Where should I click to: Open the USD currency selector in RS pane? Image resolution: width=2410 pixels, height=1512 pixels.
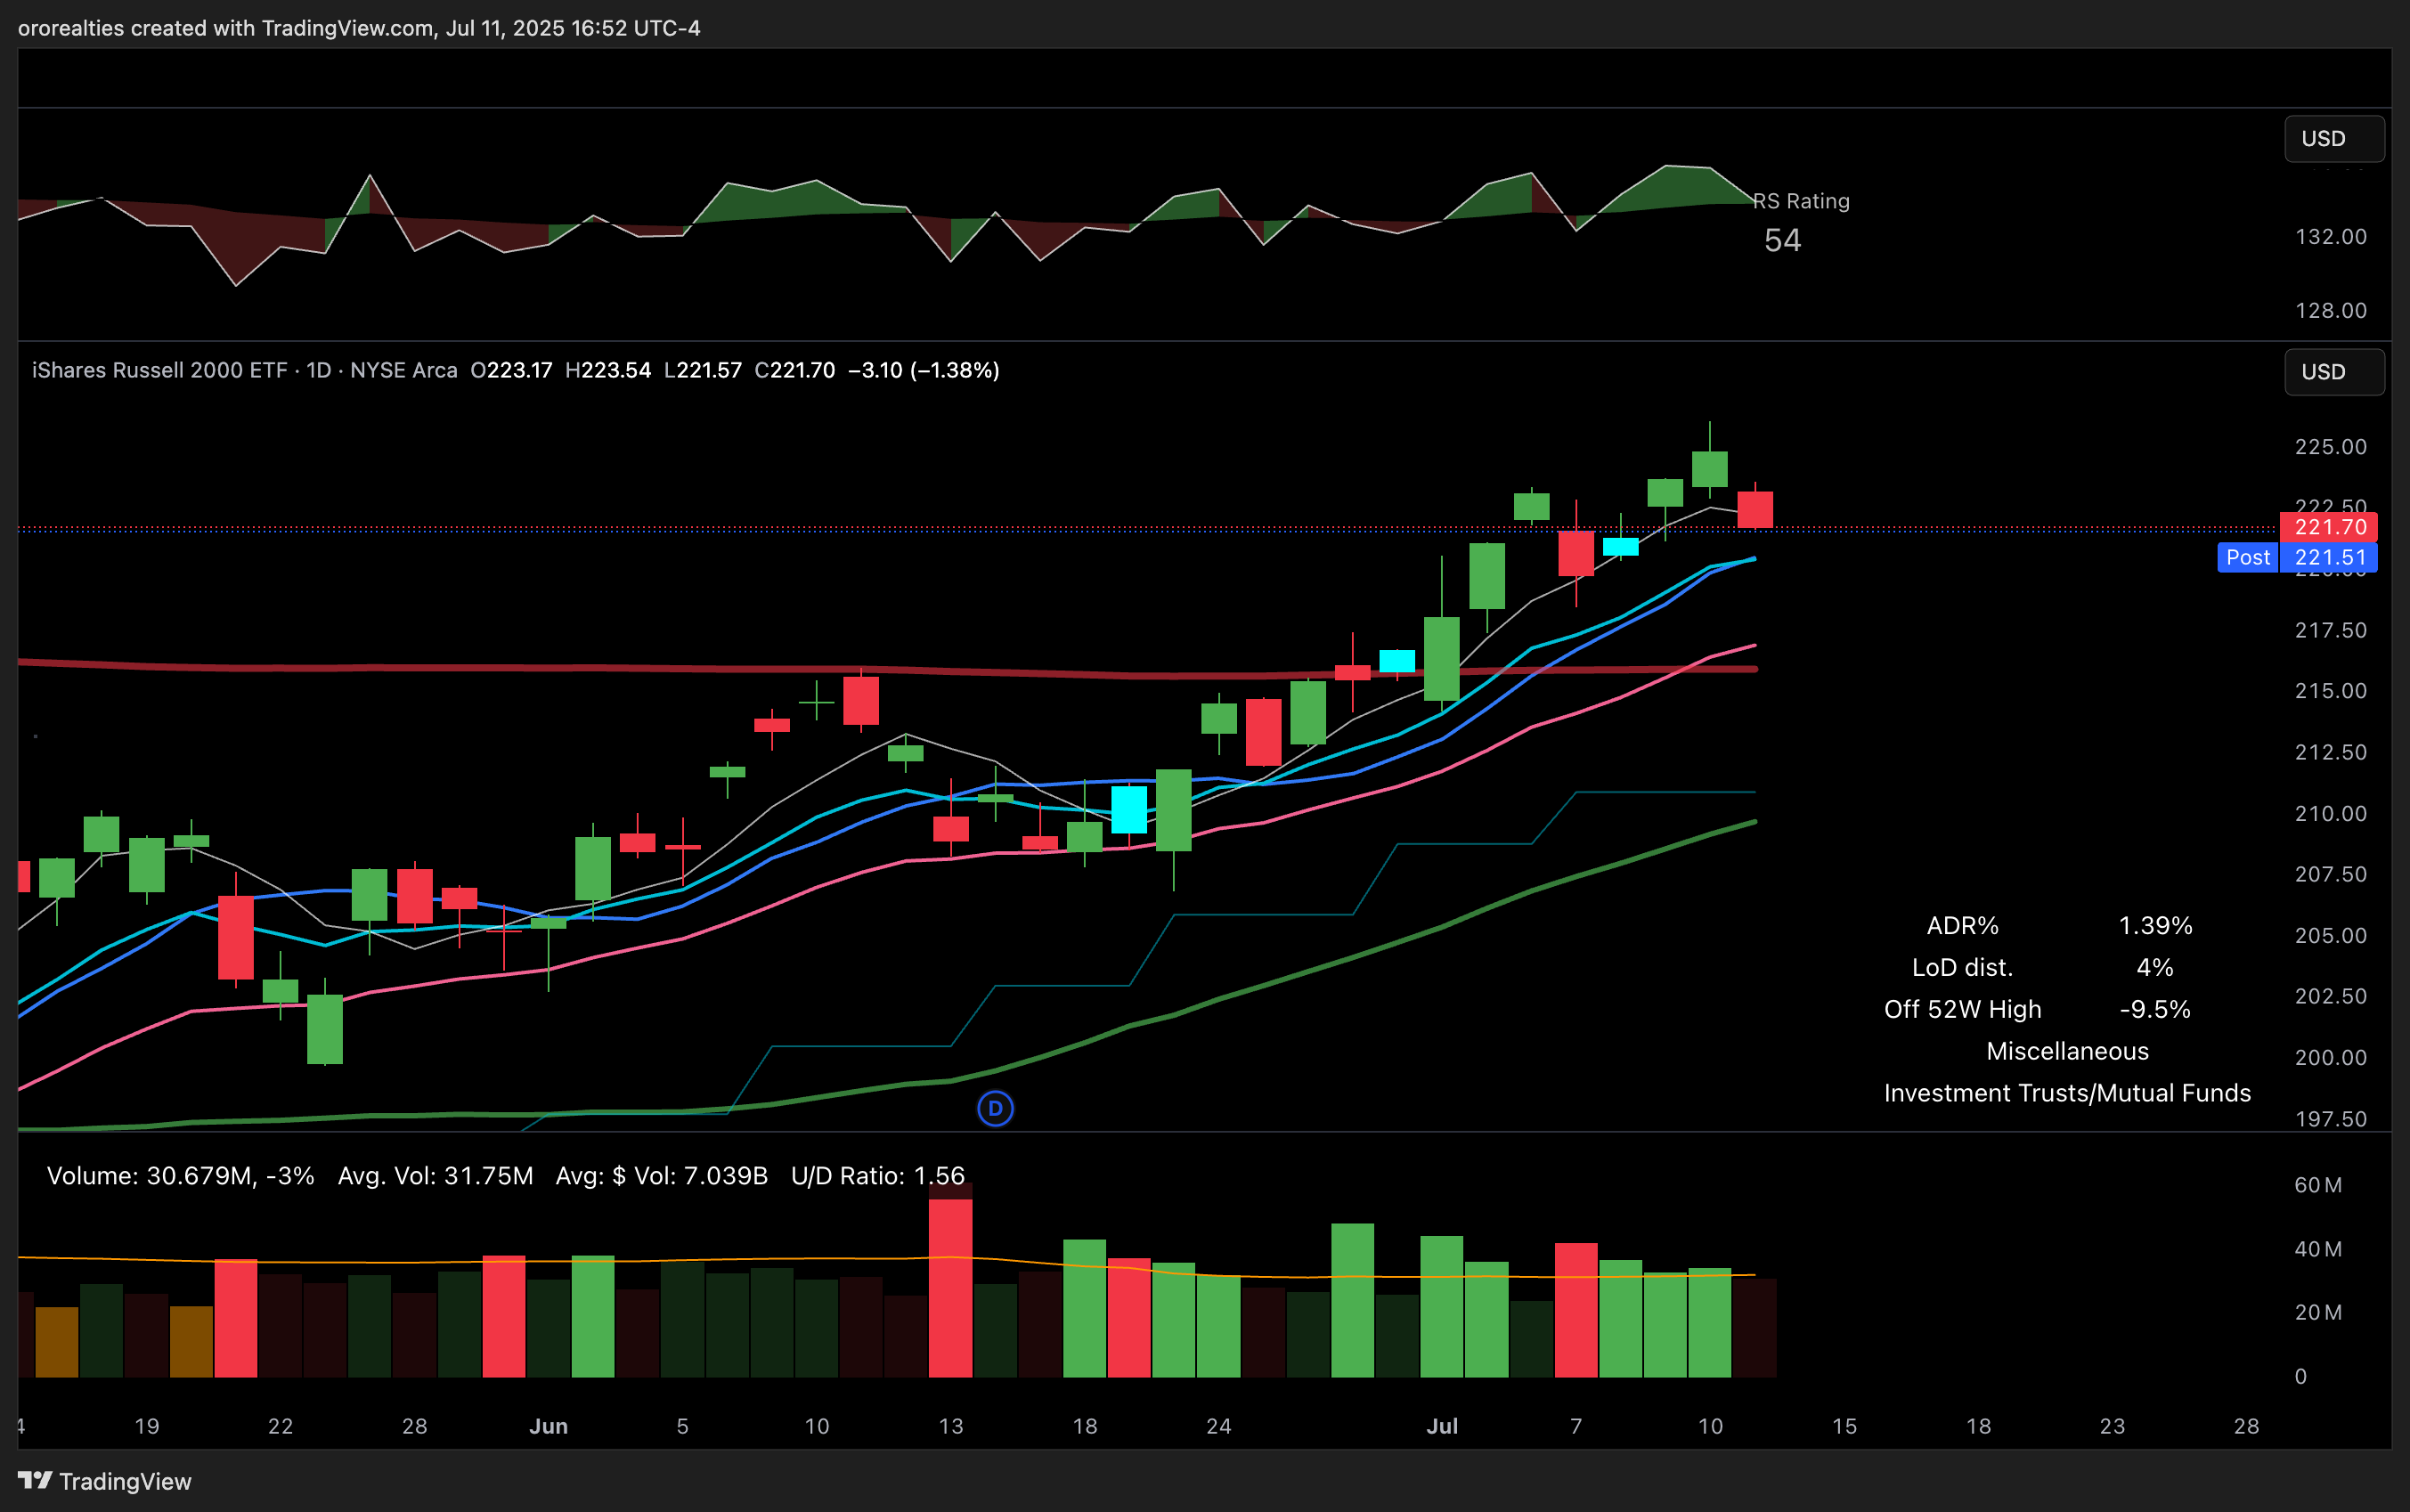[x=2334, y=138]
